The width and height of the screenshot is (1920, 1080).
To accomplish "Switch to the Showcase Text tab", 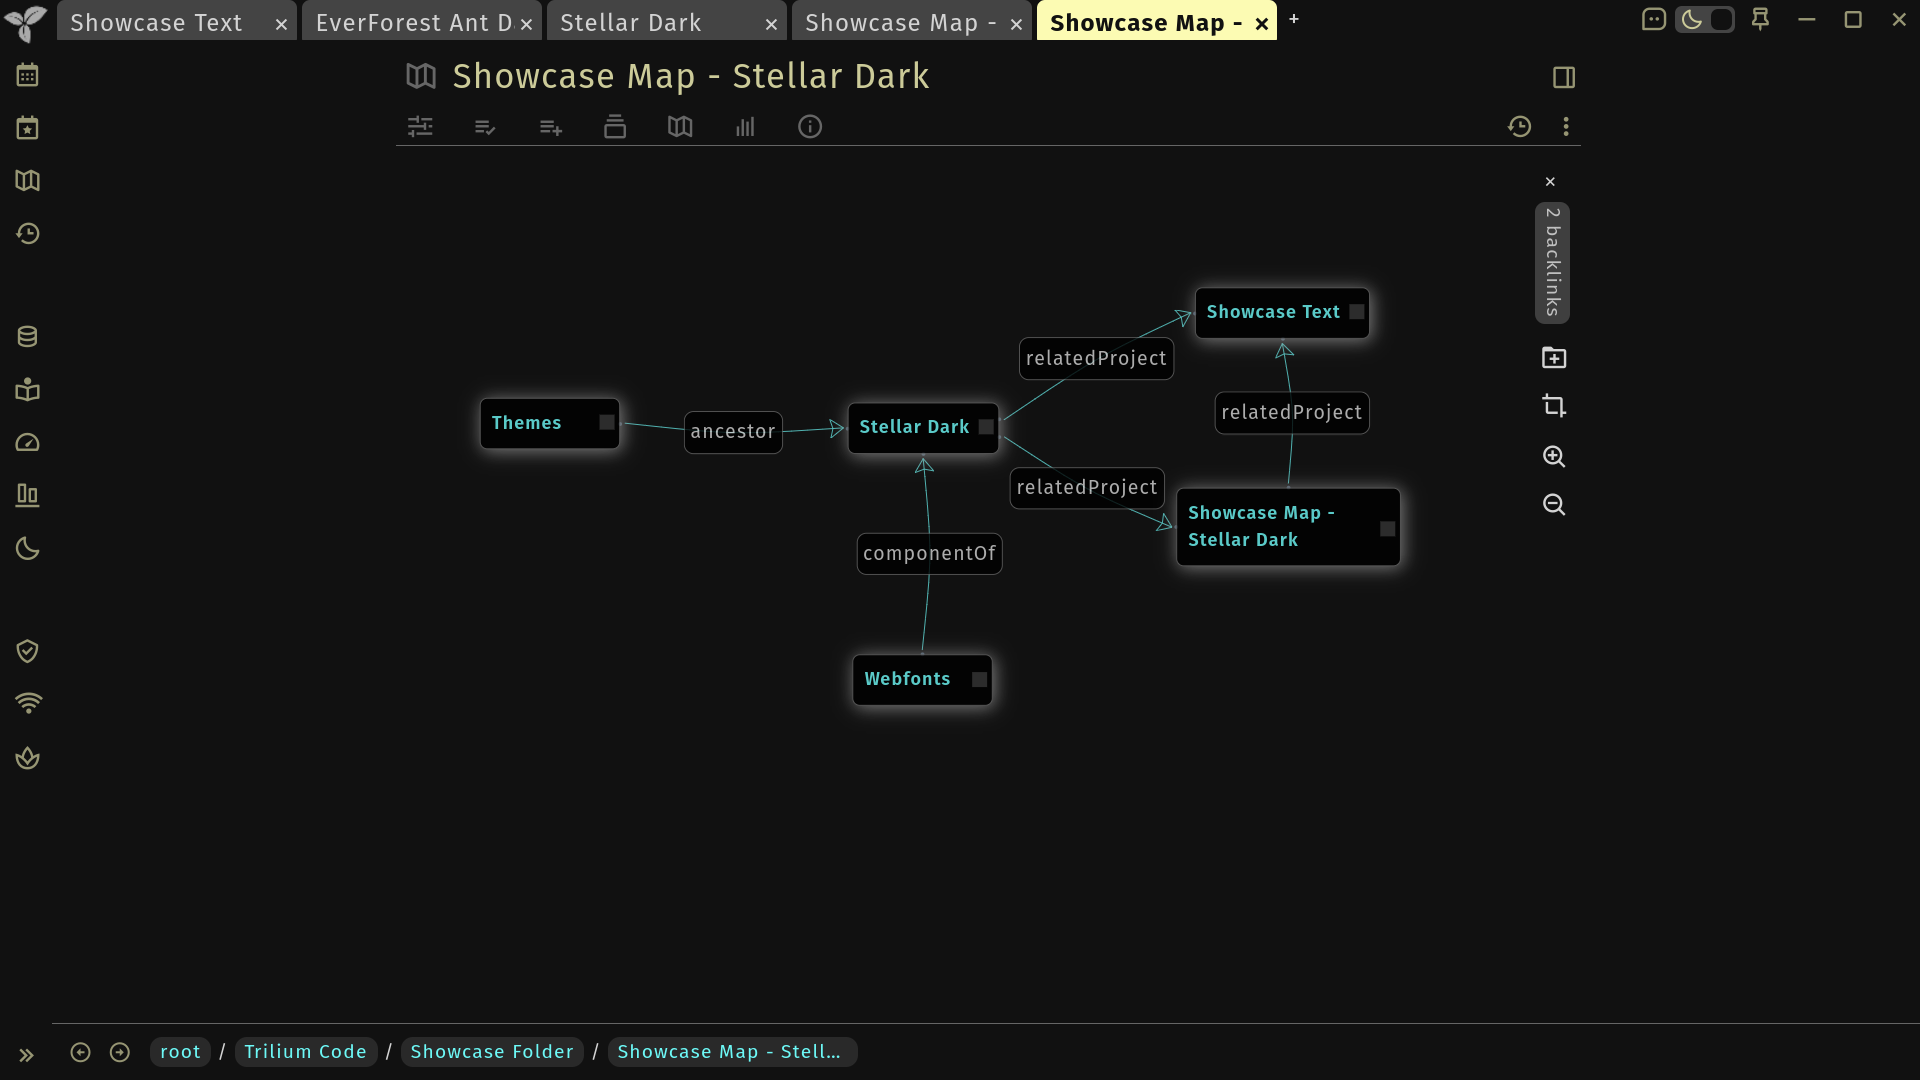I will coord(177,23).
